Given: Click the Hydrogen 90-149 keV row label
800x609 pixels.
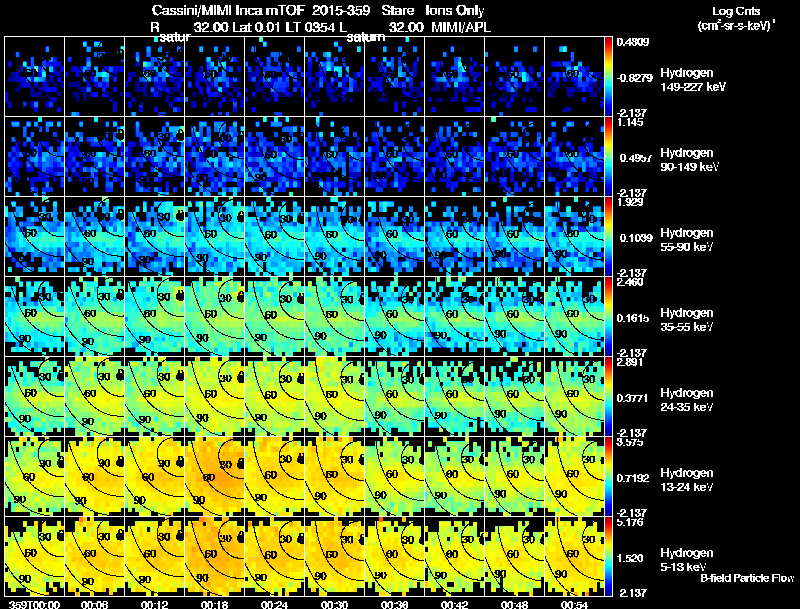Looking at the screenshot, I should (x=690, y=160).
